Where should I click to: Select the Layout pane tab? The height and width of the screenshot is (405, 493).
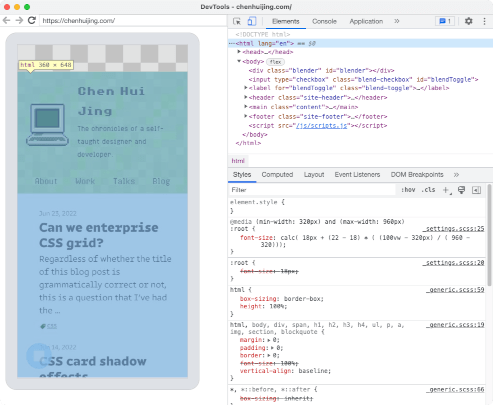tap(314, 175)
